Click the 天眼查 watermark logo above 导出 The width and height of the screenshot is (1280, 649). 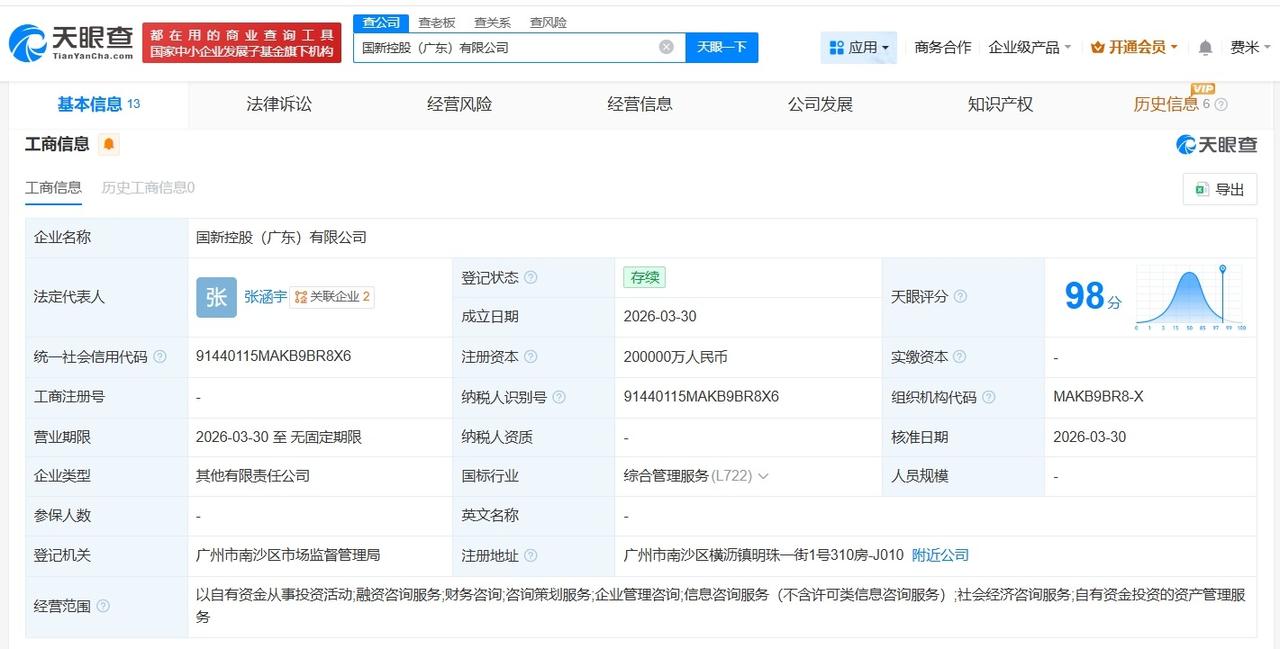[1218, 144]
